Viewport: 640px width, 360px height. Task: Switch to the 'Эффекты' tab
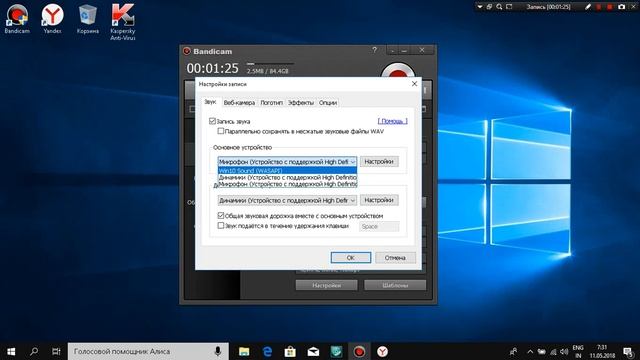[x=301, y=103]
